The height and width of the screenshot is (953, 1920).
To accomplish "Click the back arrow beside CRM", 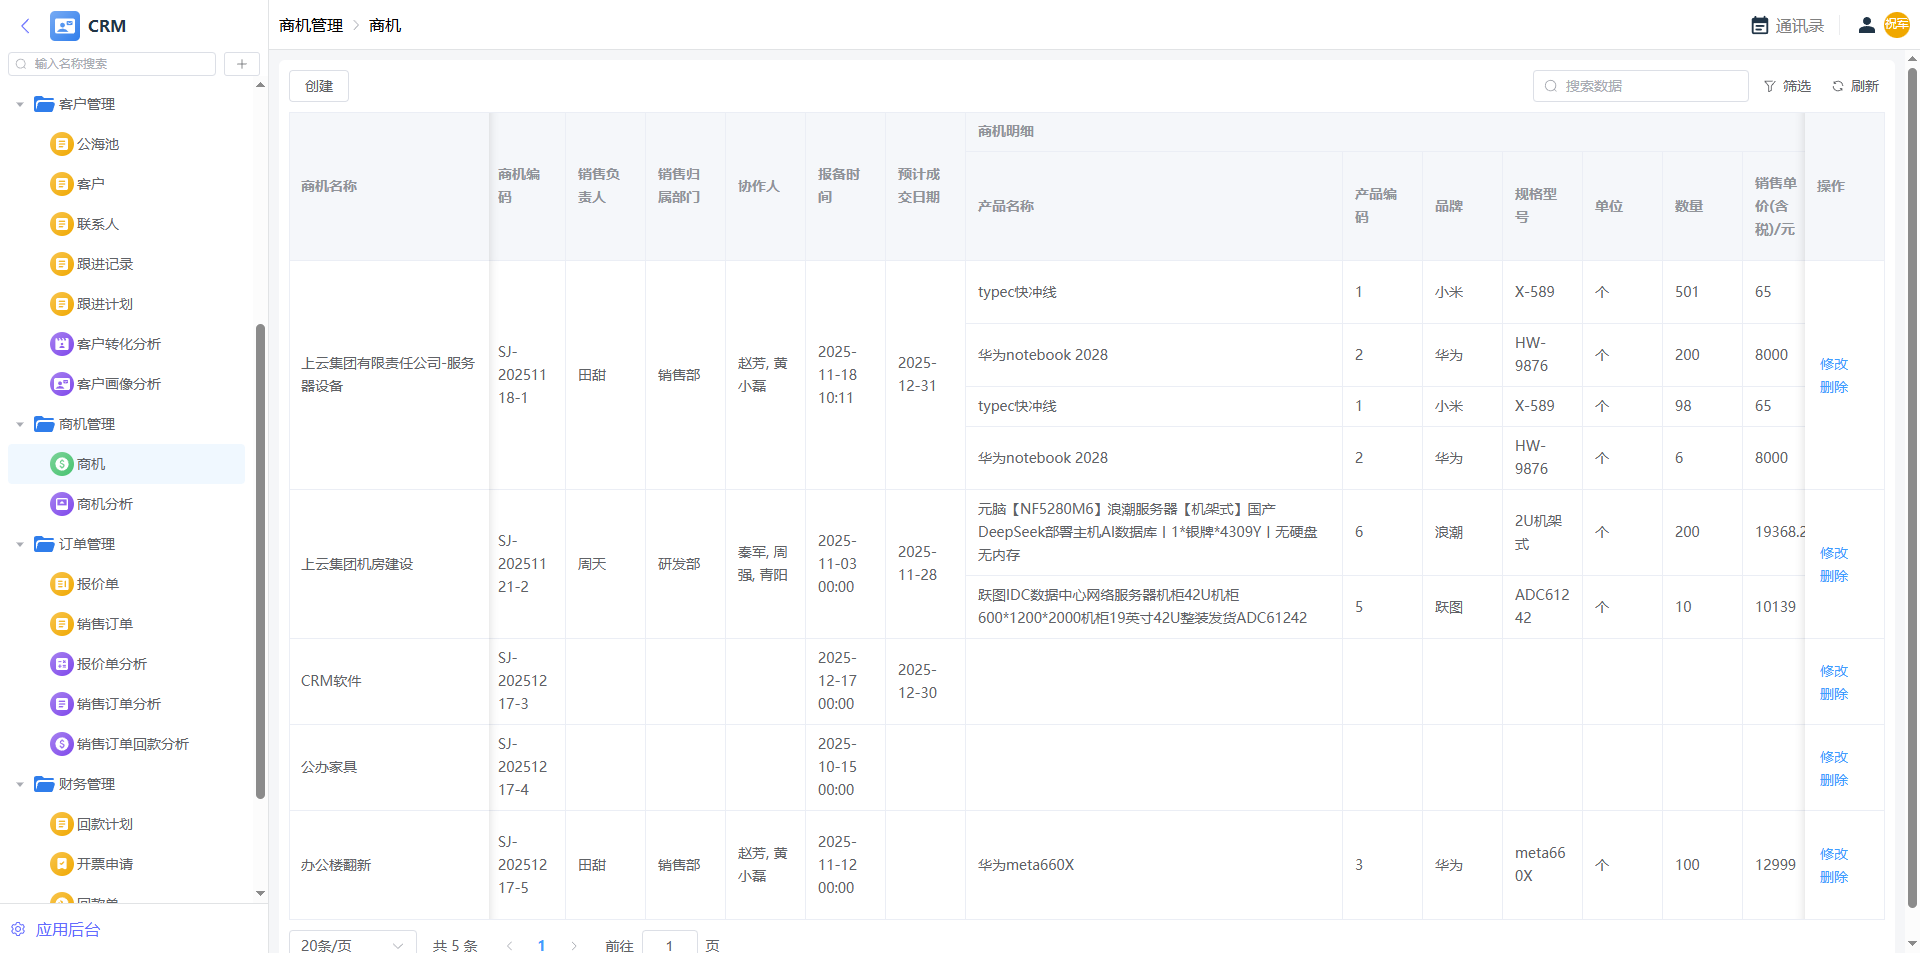I will tap(26, 26).
